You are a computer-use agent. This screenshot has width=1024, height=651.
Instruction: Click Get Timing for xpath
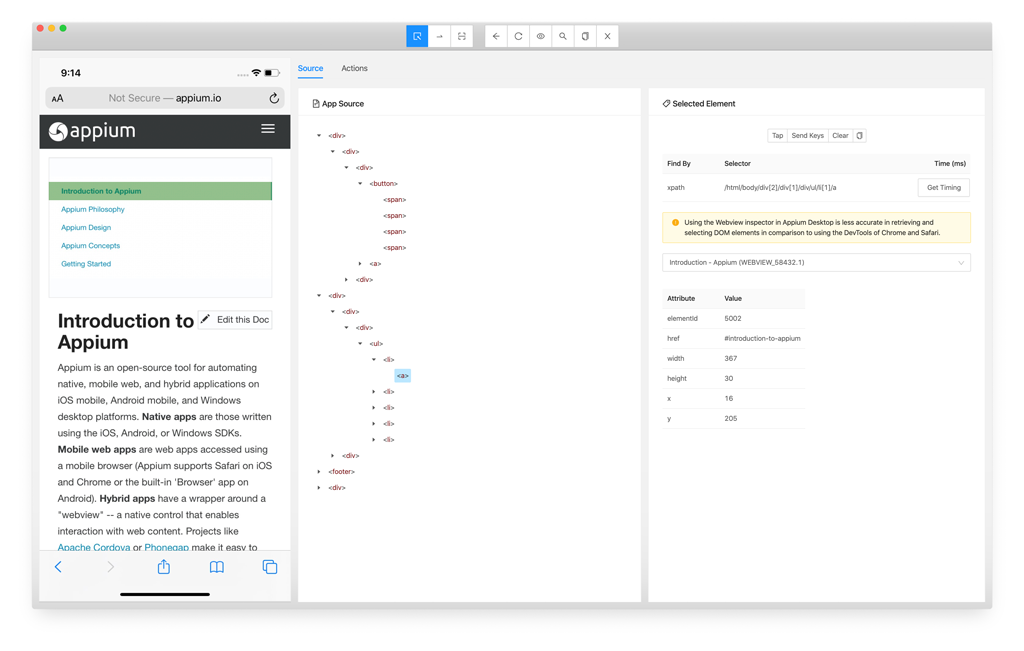(944, 187)
